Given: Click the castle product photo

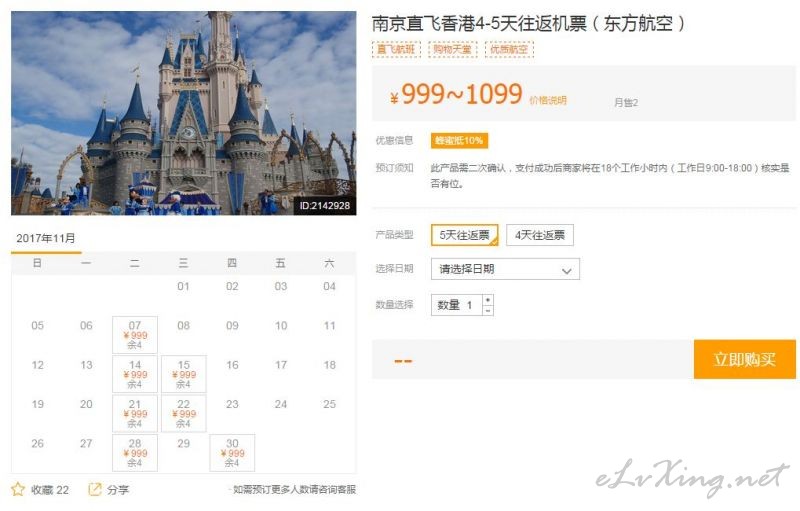Looking at the screenshot, I should 184,113.
